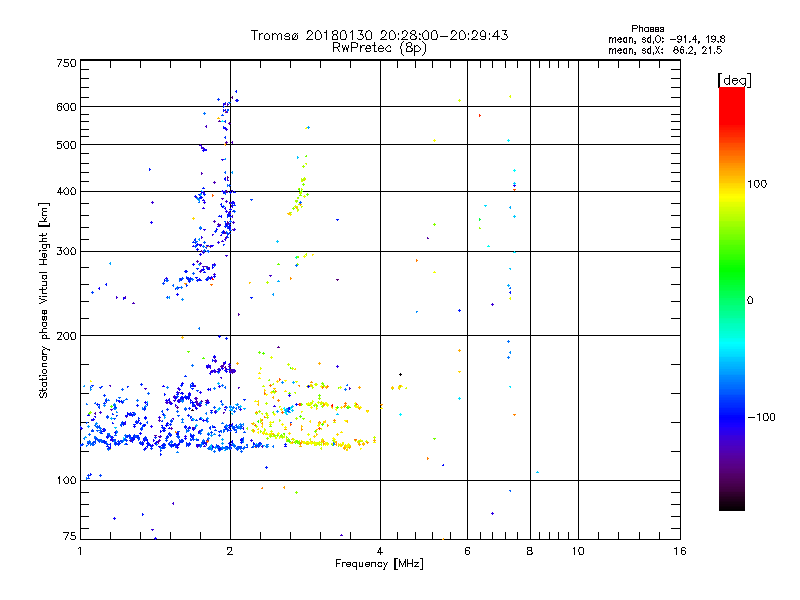
Task: Click the 'RwPretec (8p)' subtitle
Action: click(x=379, y=48)
